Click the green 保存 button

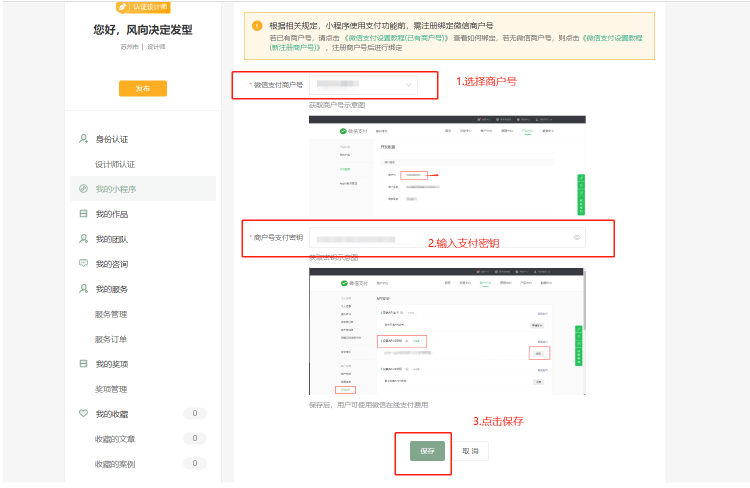pos(427,451)
